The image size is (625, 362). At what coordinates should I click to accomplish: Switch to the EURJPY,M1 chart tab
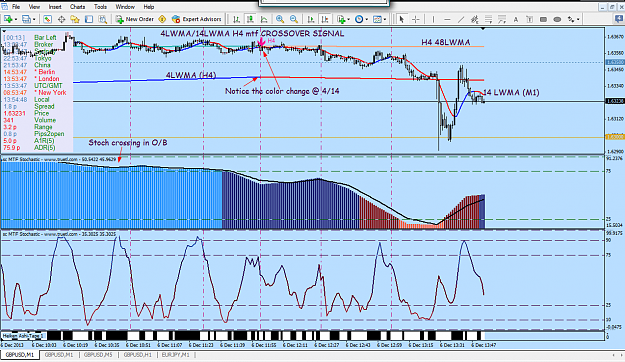pyautogui.click(x=176, y=354)
